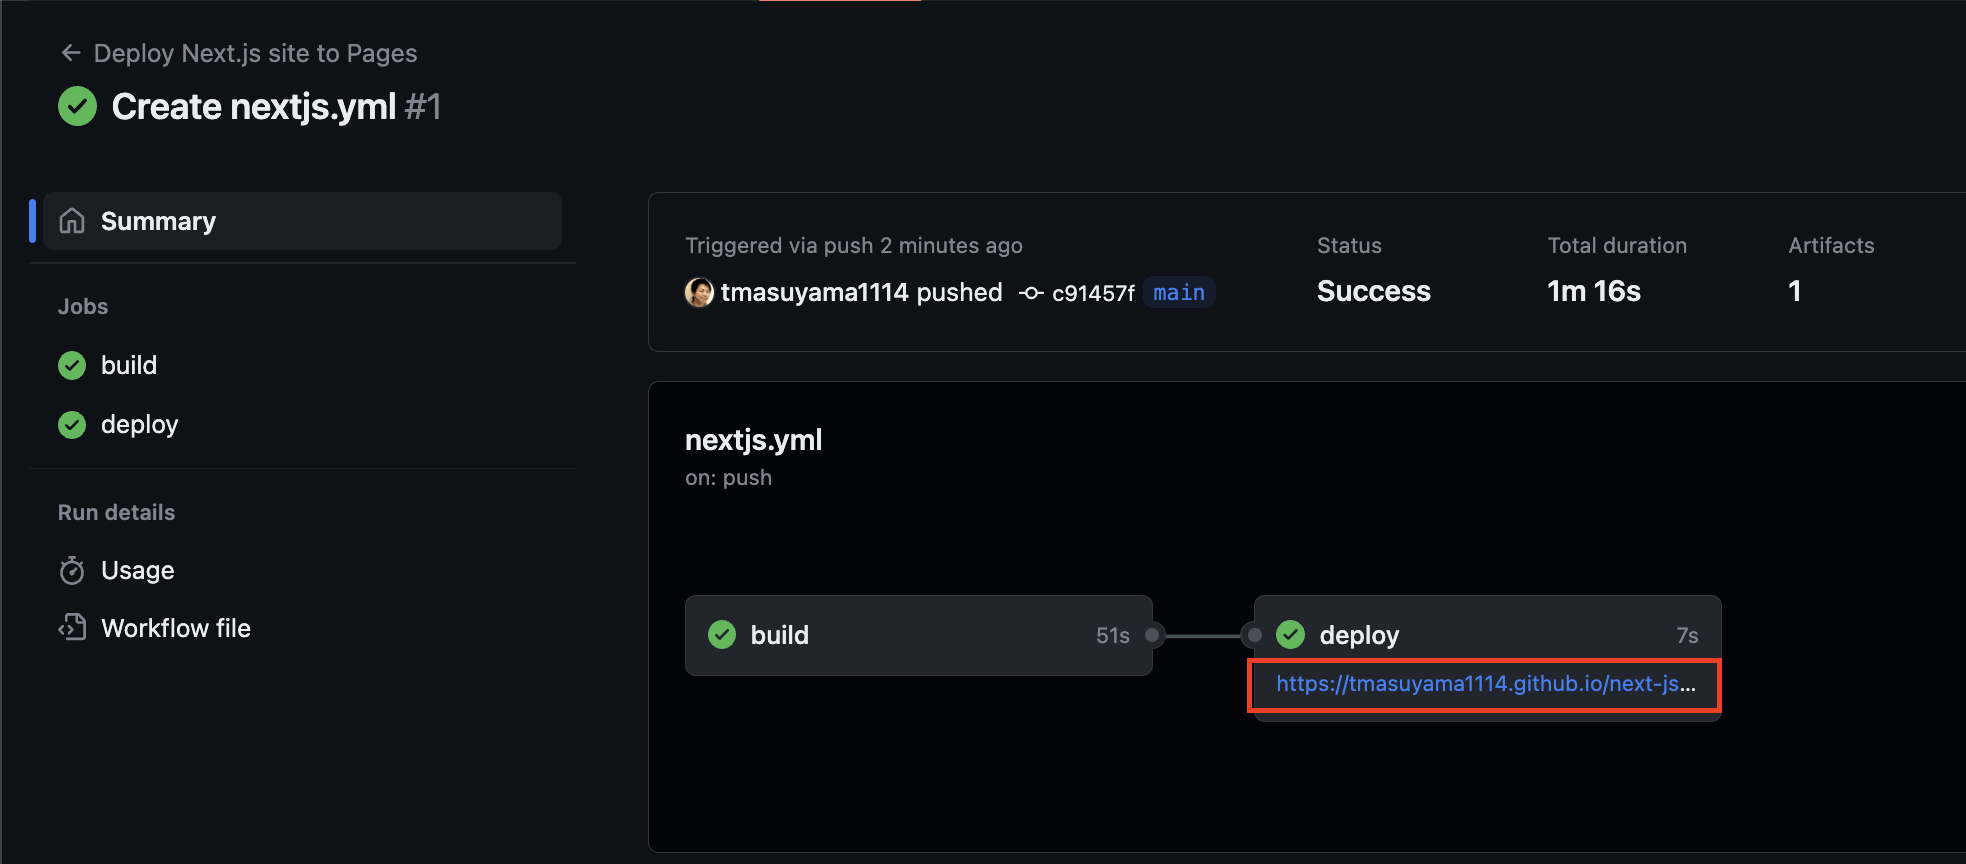1966x864 pixels.
Task: Open tmasuyama1114's profile avatar
Action: pos(698,293)
